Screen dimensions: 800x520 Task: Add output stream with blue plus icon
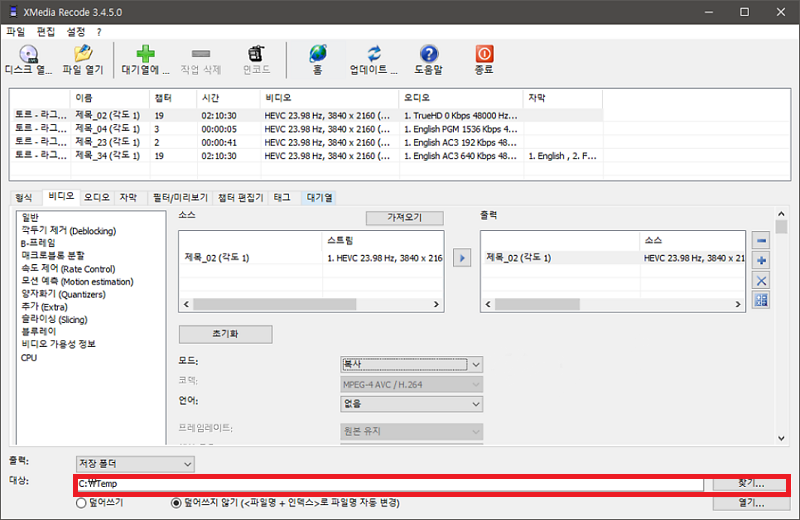[x=761, y=260]
